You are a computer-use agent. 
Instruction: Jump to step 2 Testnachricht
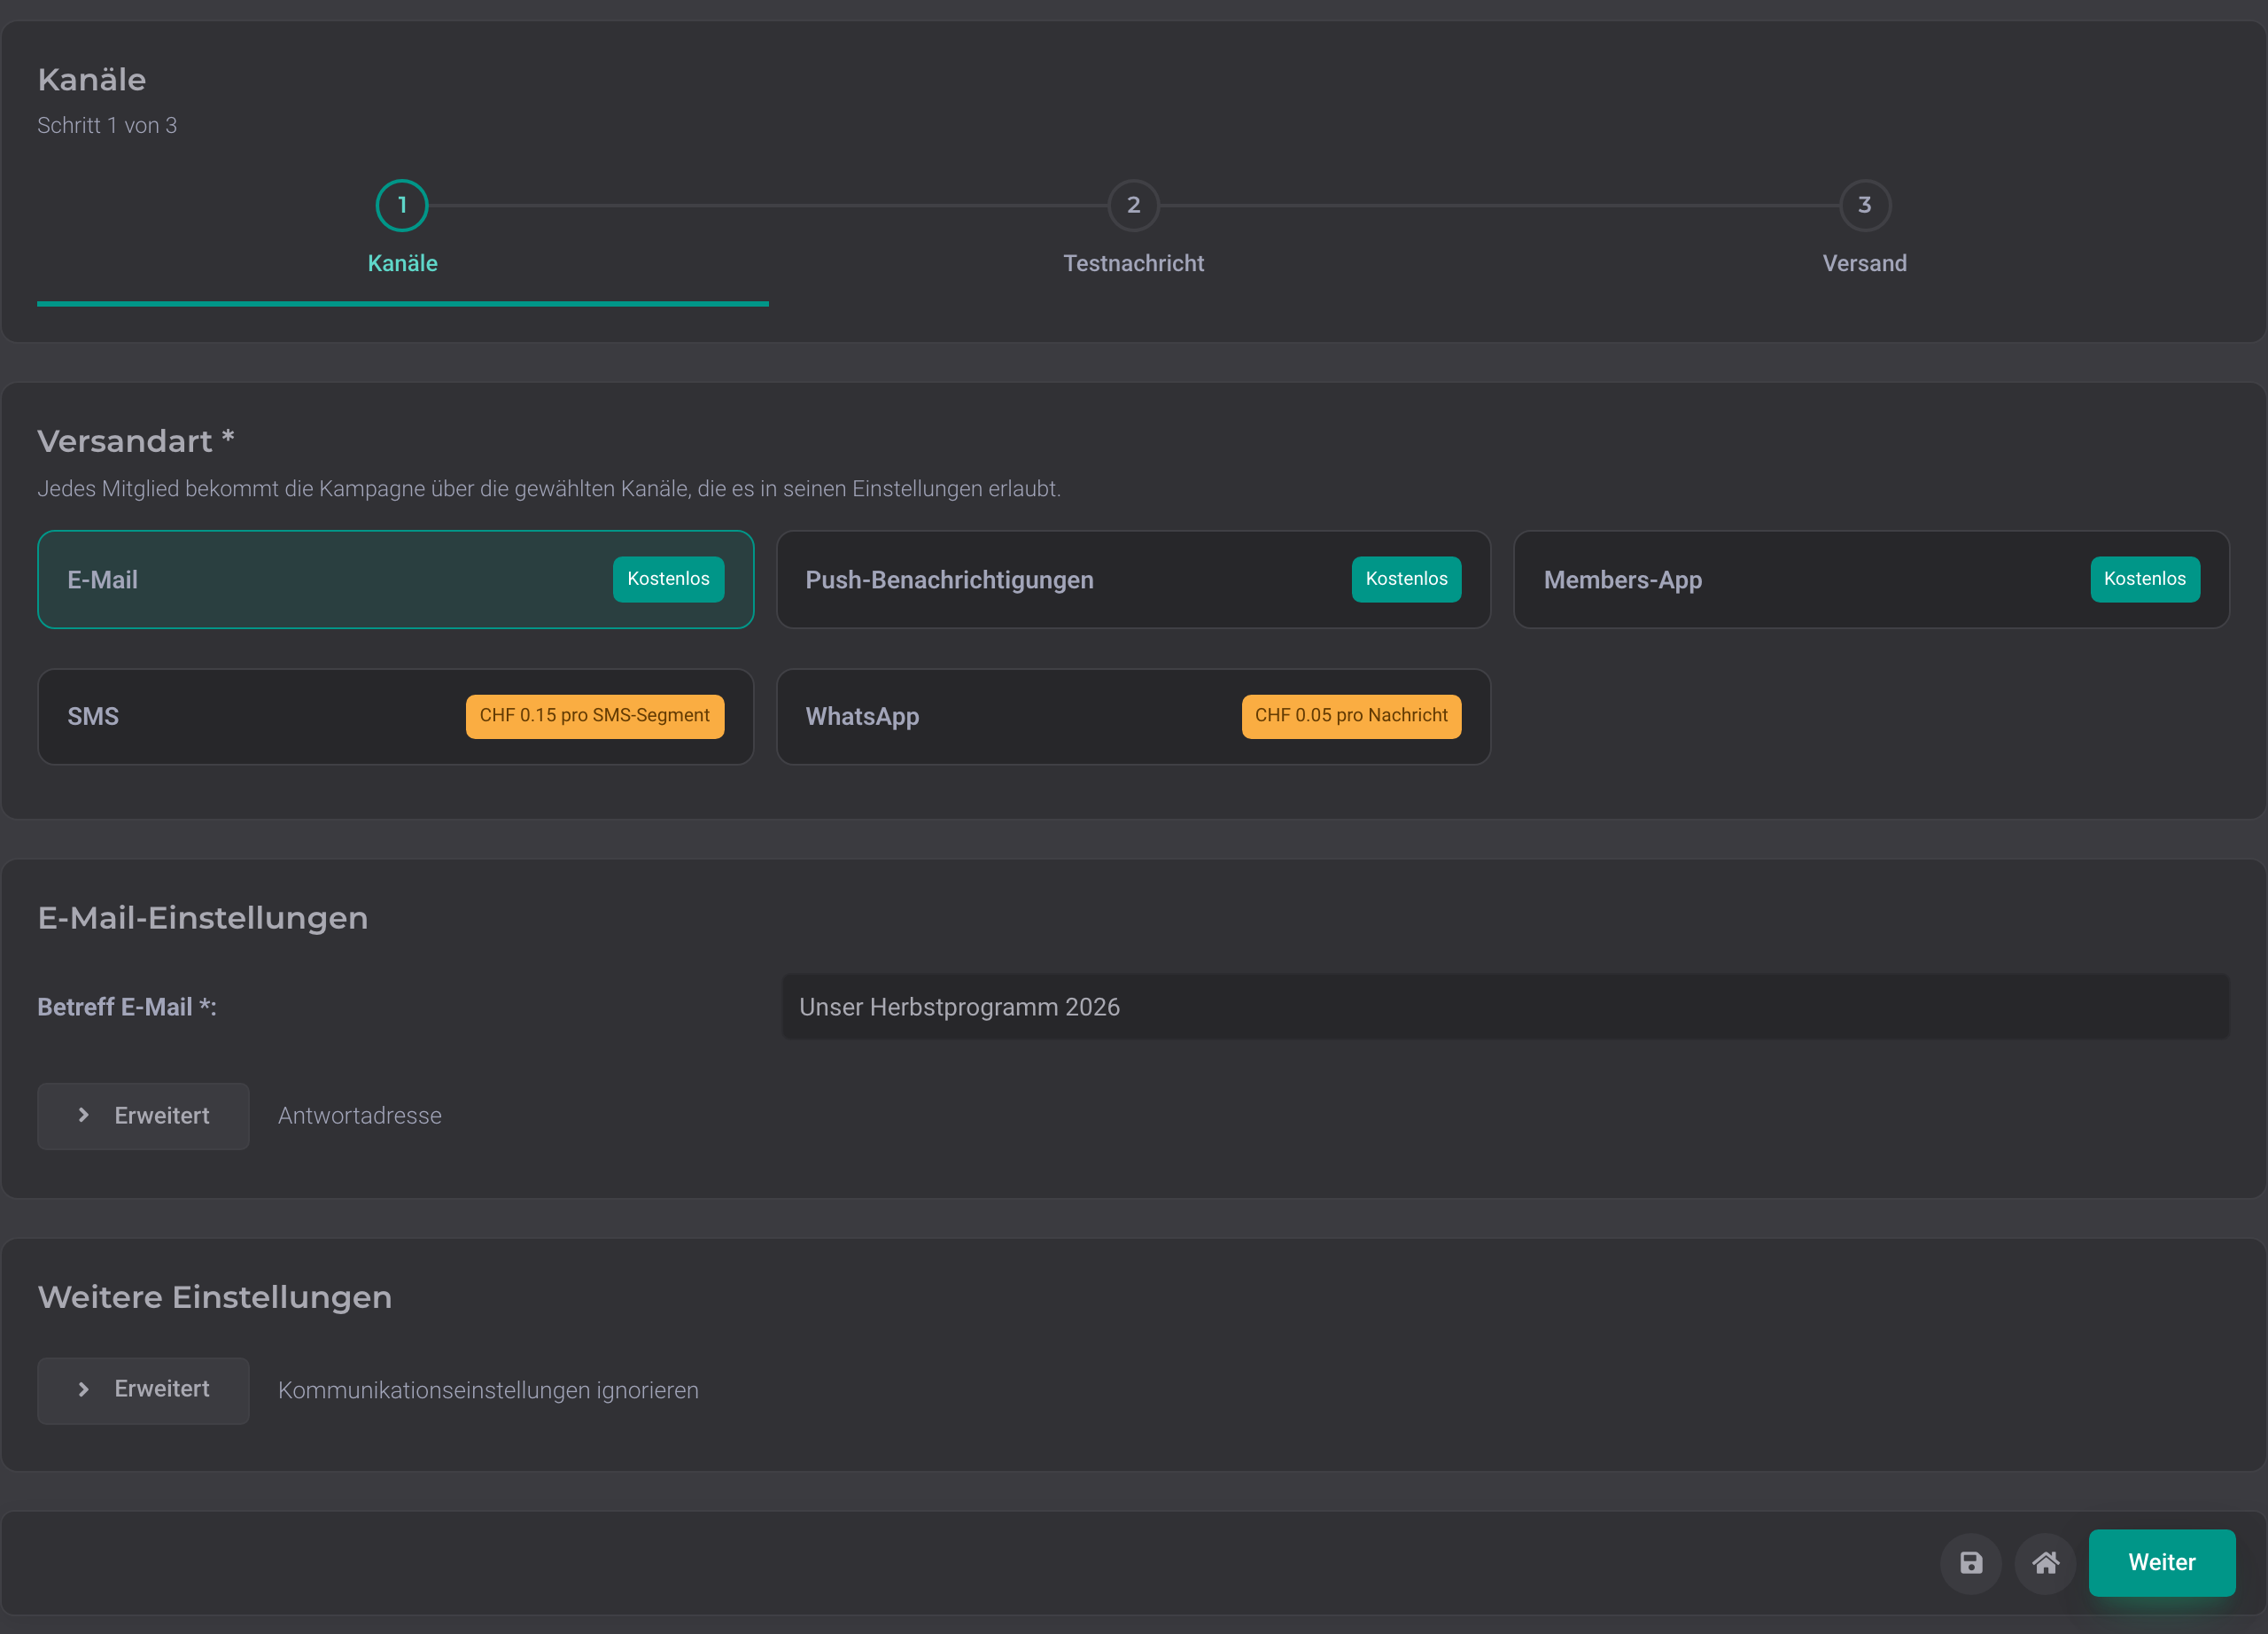(1133, 228)
